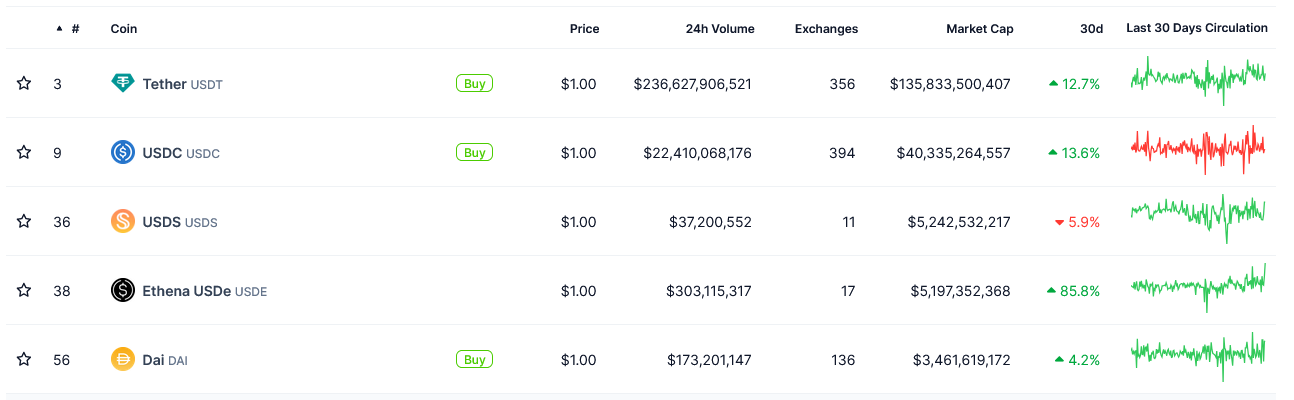Click the Price column header
Viewport: 1294px width, 400px height.
pyautogui.click(x=584, y=29)
